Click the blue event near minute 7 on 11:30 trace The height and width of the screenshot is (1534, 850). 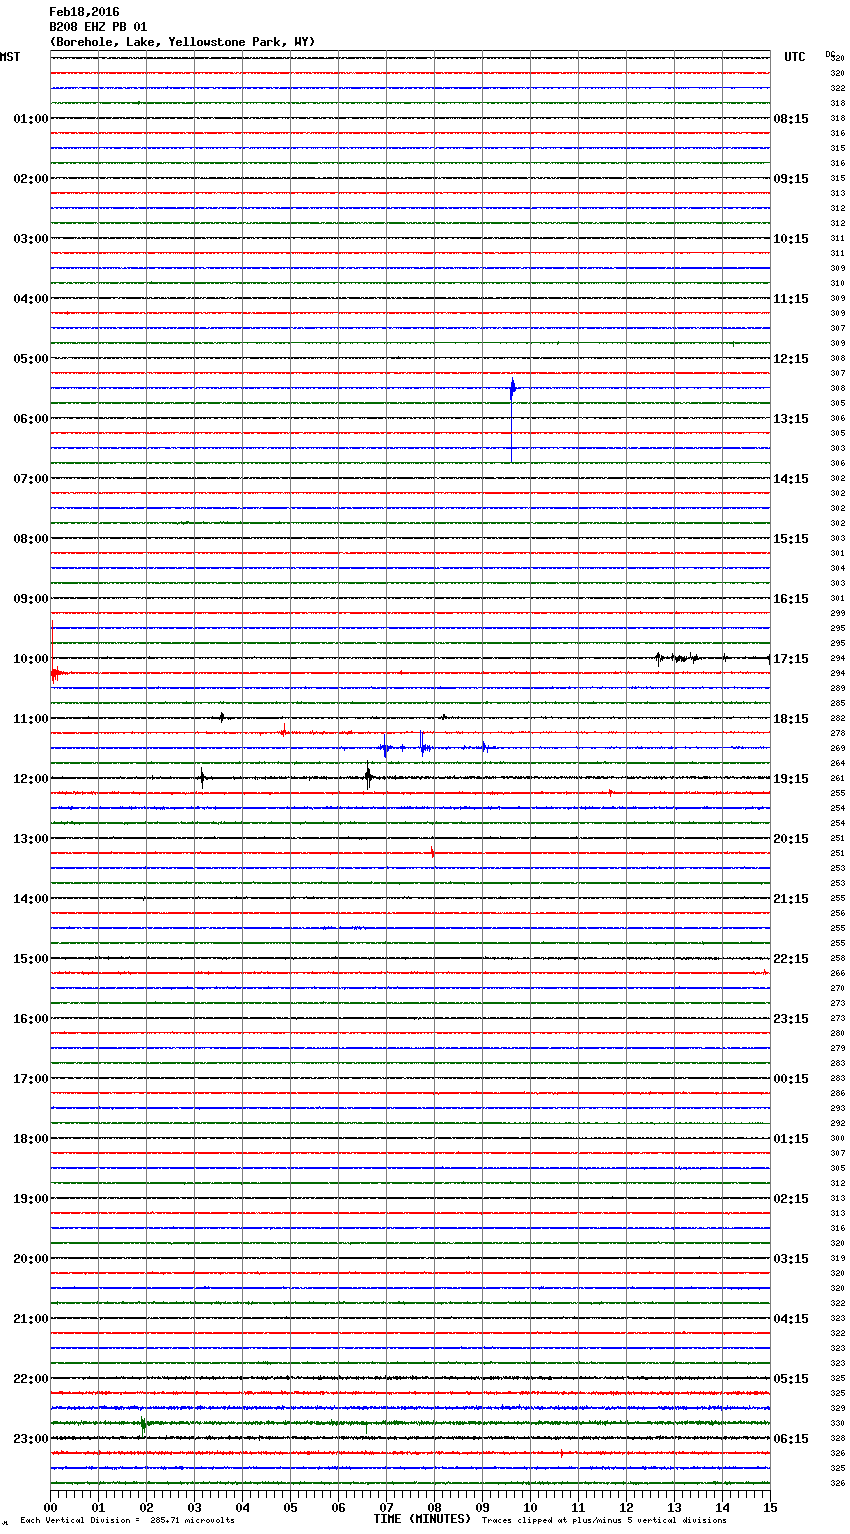click(386, 746)
